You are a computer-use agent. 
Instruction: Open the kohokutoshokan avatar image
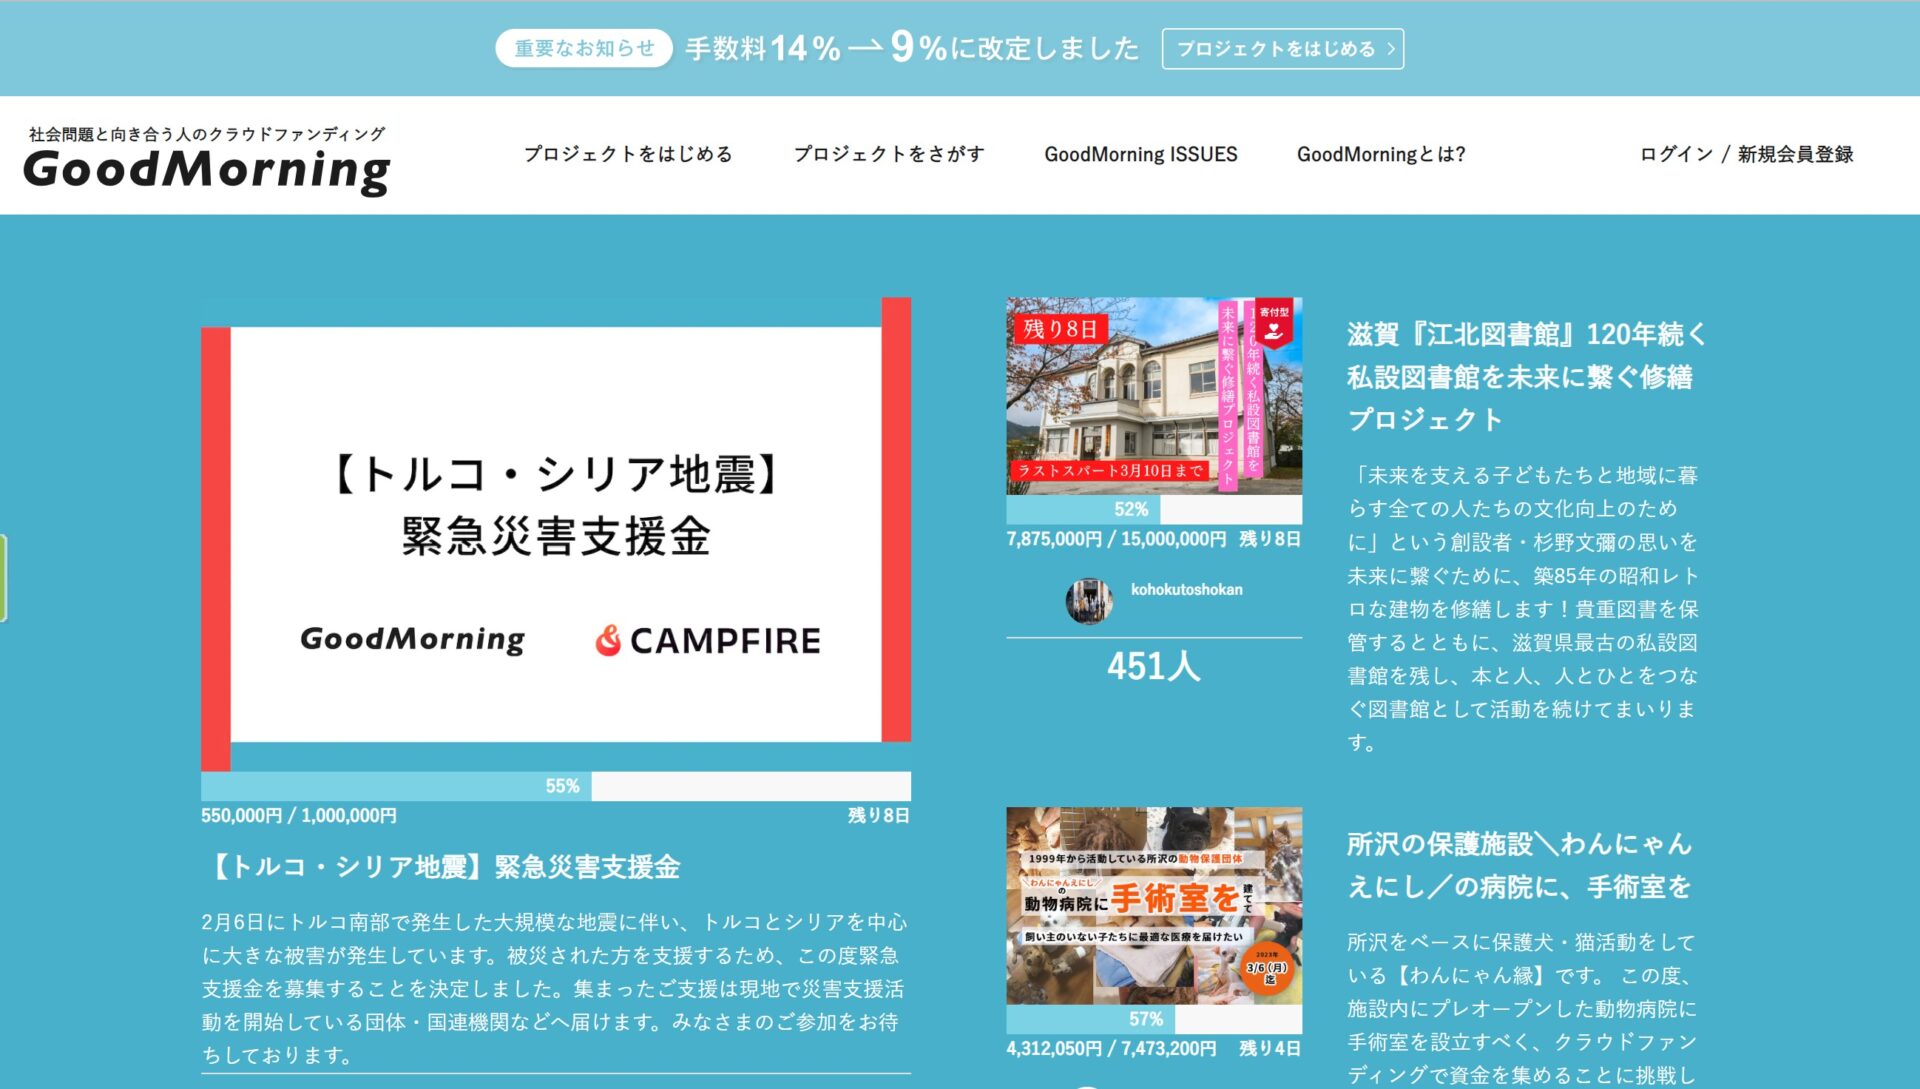coord(1089,601)
